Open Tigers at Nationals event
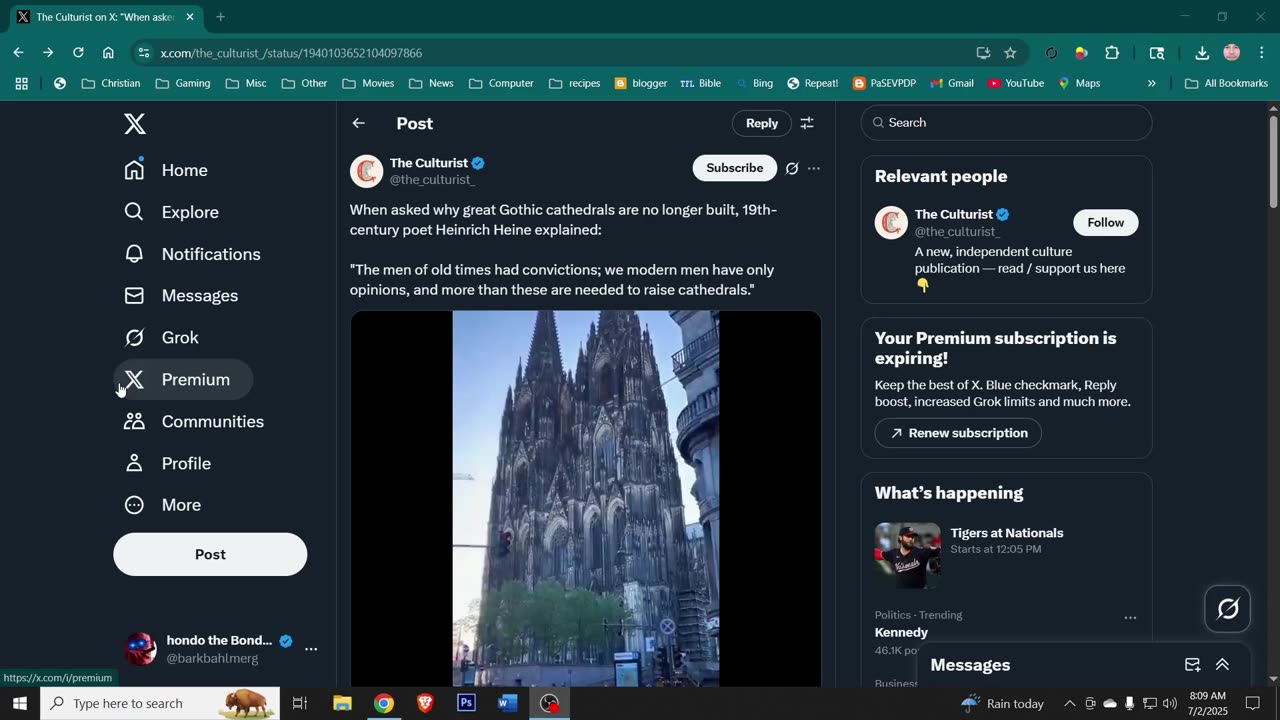The height and width of the screenshot is (720, 1280). (x=1006, y=555)
